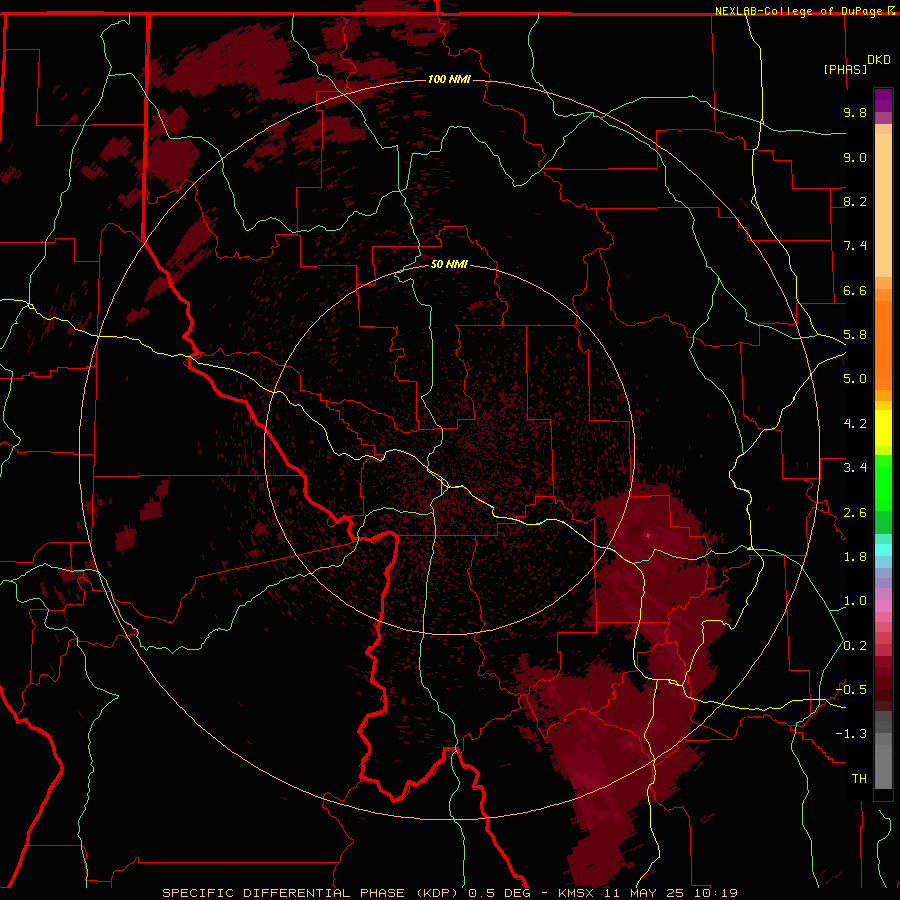The image size is (900, 900).
Task: Click the TH threshold label
Action: [x=859, y=779]
